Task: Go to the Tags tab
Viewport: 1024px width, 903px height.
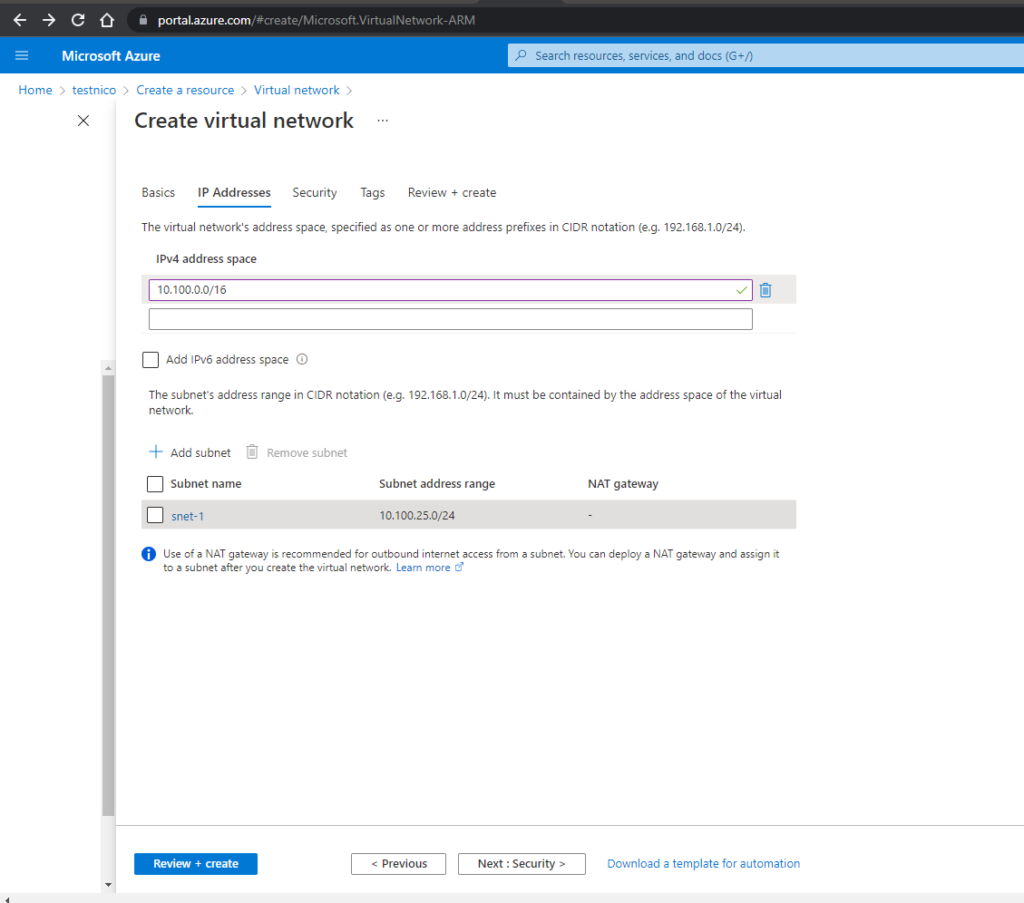Action: (372, 193)
